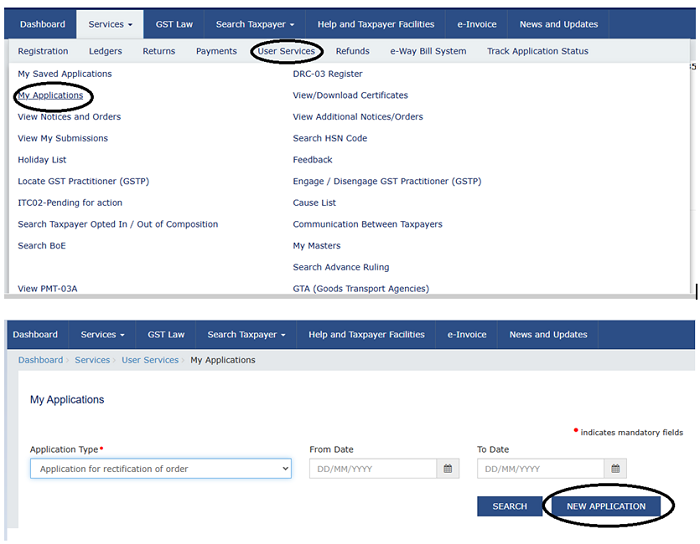Open calendar icon for To Date
The width and height of the screenshot is (700, 544).
point(616,469)
